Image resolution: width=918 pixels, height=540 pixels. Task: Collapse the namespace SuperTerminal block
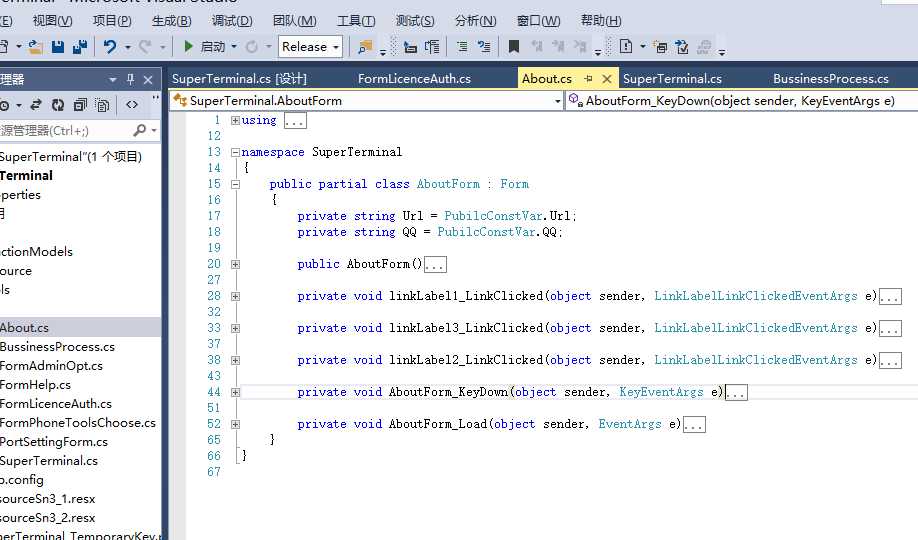(x=235, y=152)
